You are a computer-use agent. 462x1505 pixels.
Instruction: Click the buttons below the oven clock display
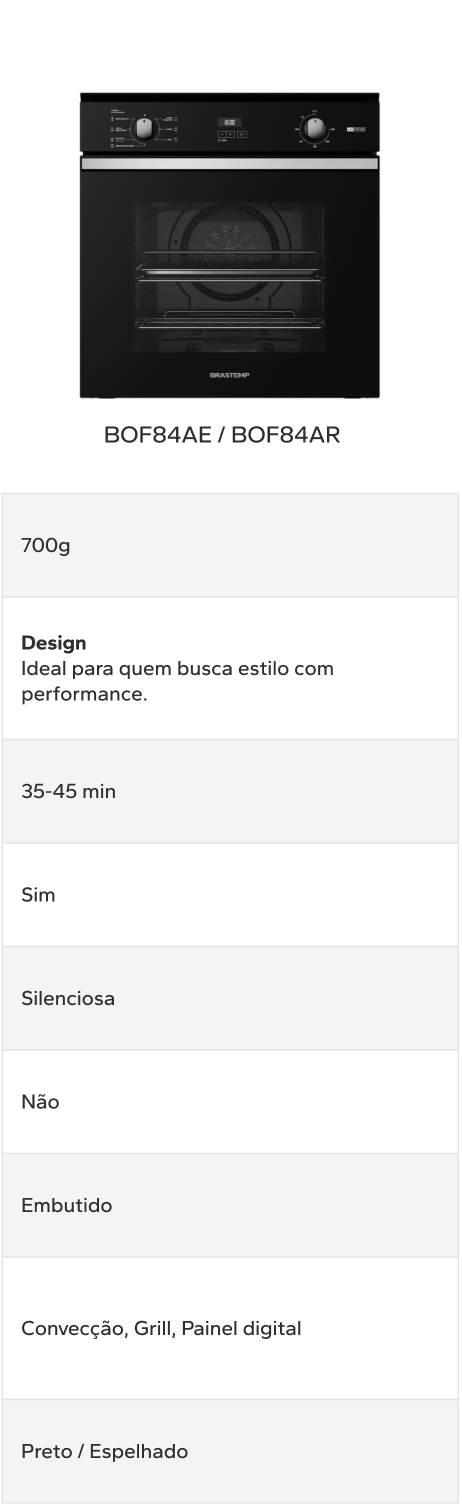[230, 133]
